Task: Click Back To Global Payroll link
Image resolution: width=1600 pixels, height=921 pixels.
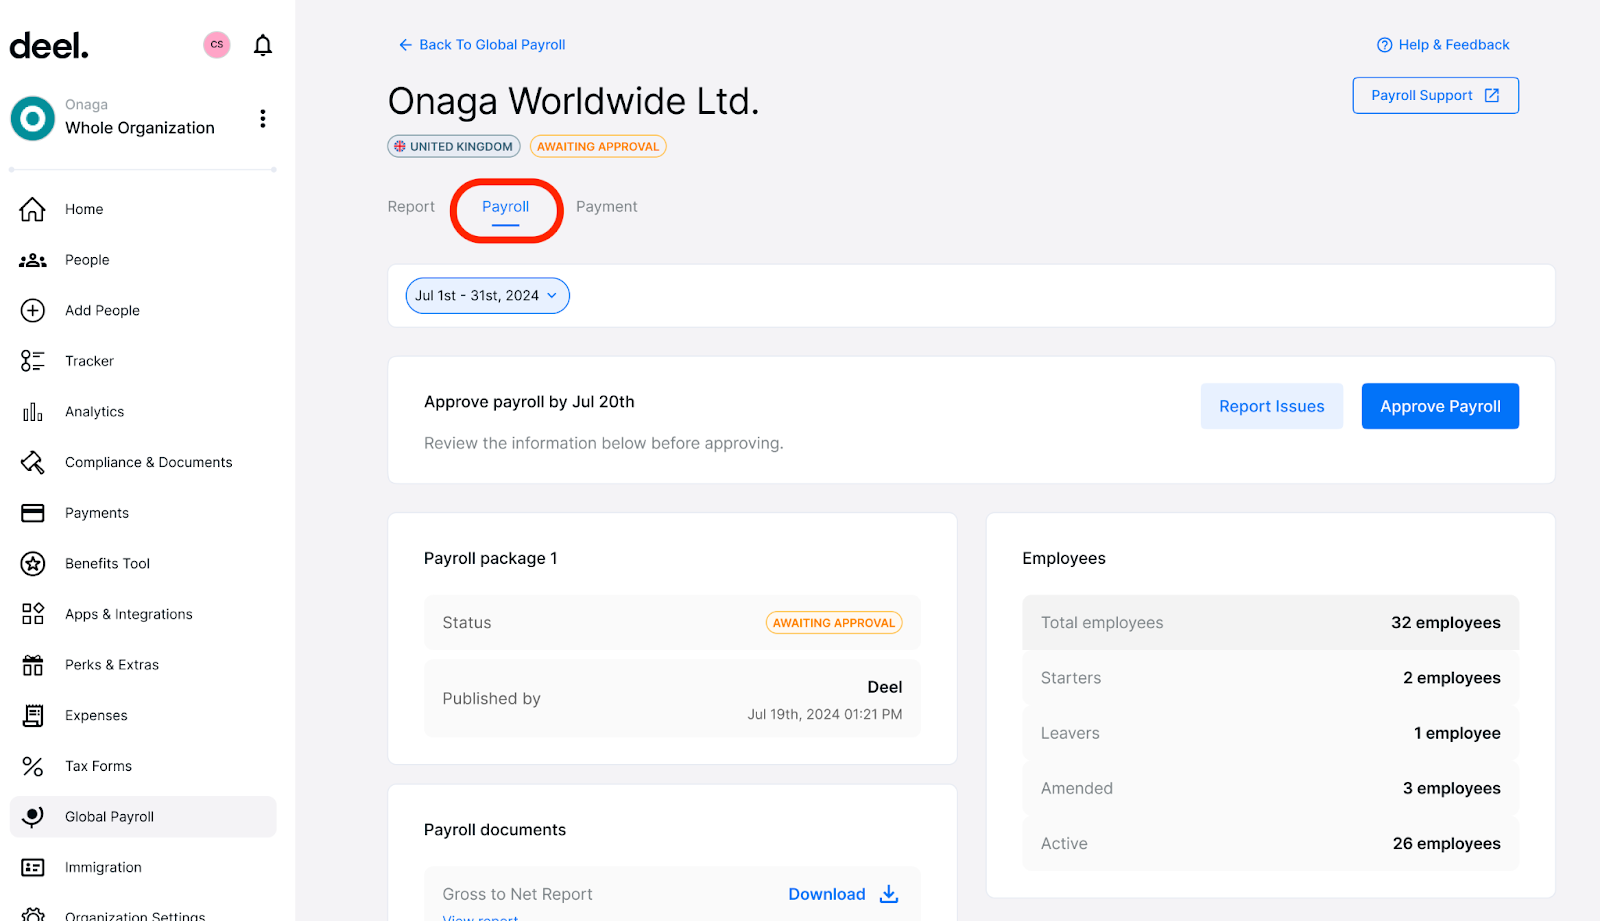Action: (x=482, y=45)
